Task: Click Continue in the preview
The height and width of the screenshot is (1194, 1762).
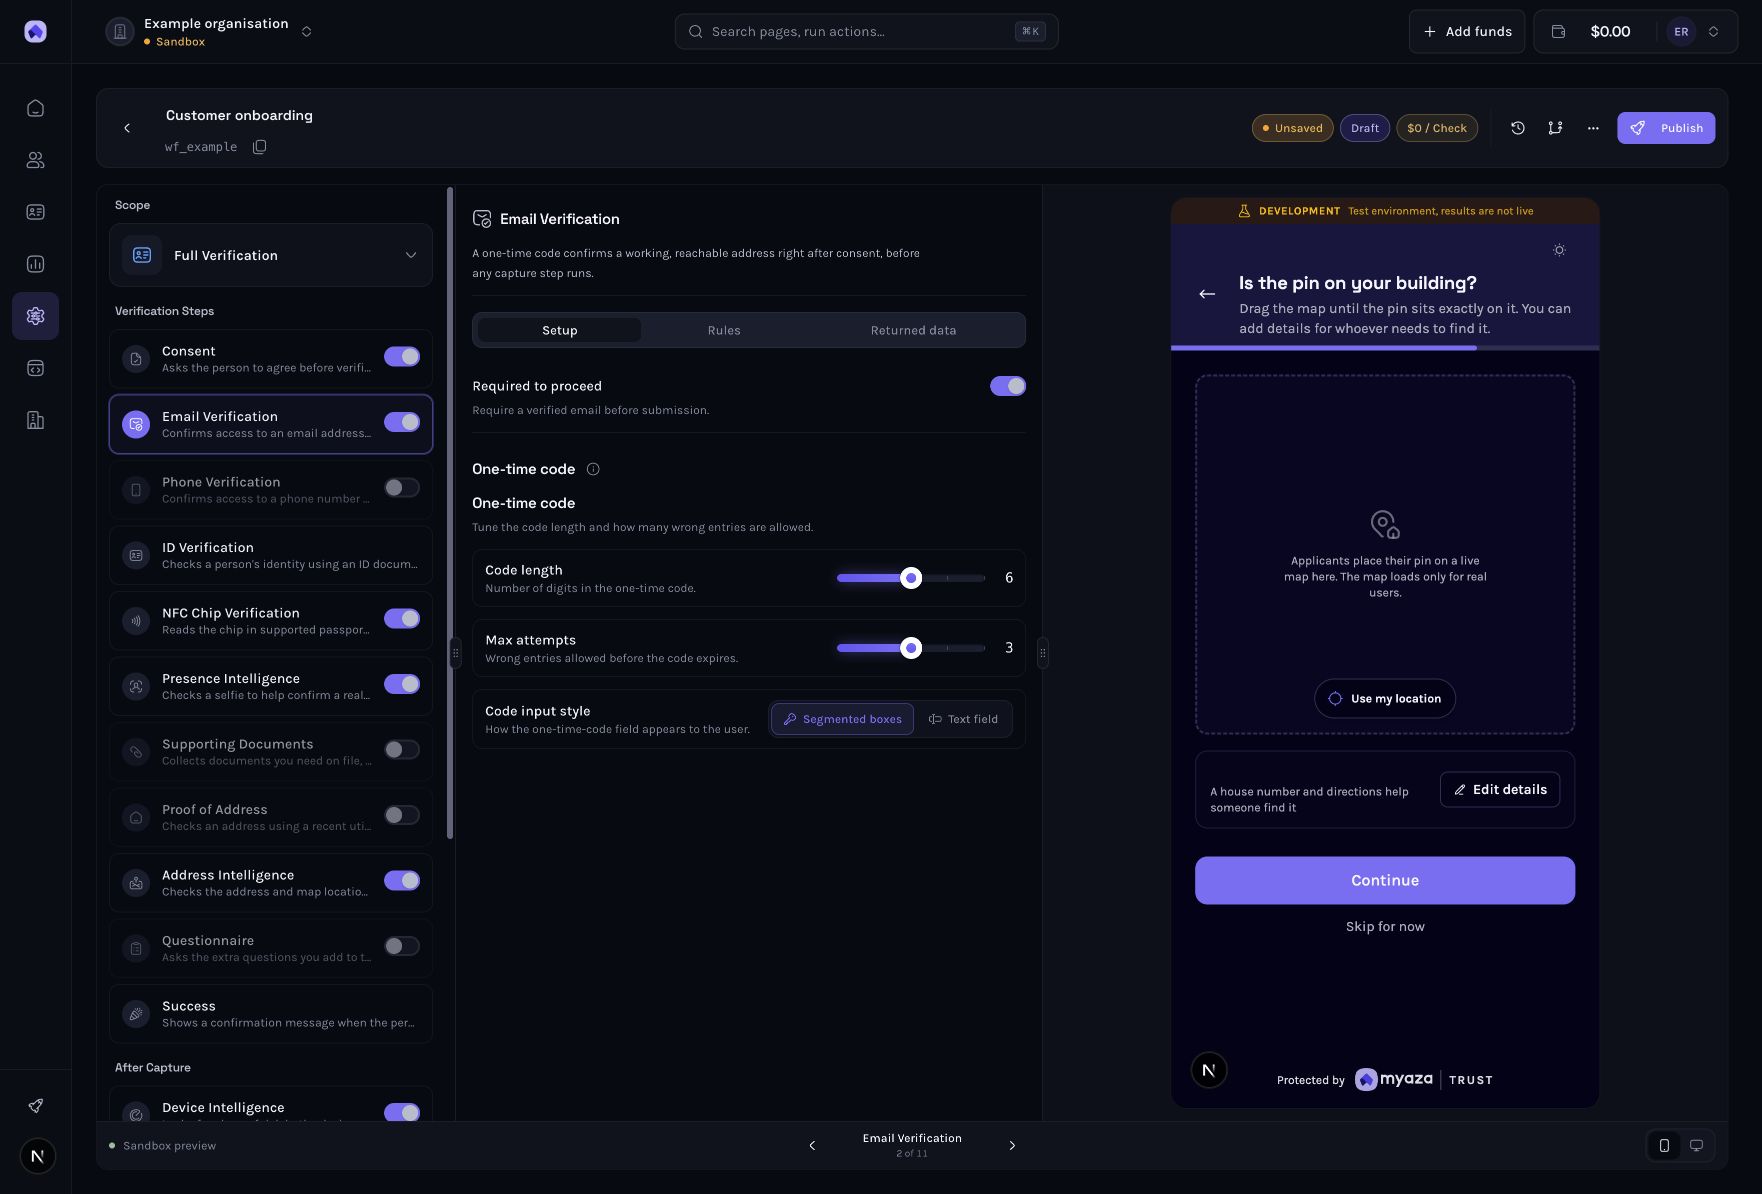Action: [x=1385, y=881]
